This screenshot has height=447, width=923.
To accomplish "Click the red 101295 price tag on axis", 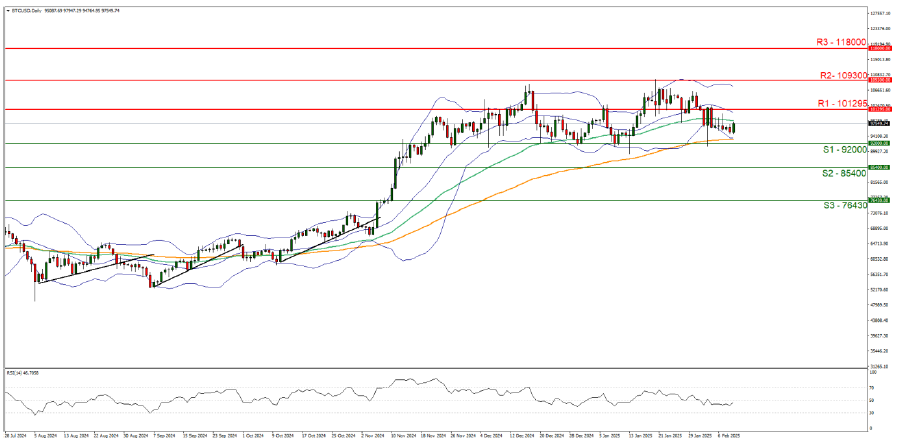I will 879,109.
